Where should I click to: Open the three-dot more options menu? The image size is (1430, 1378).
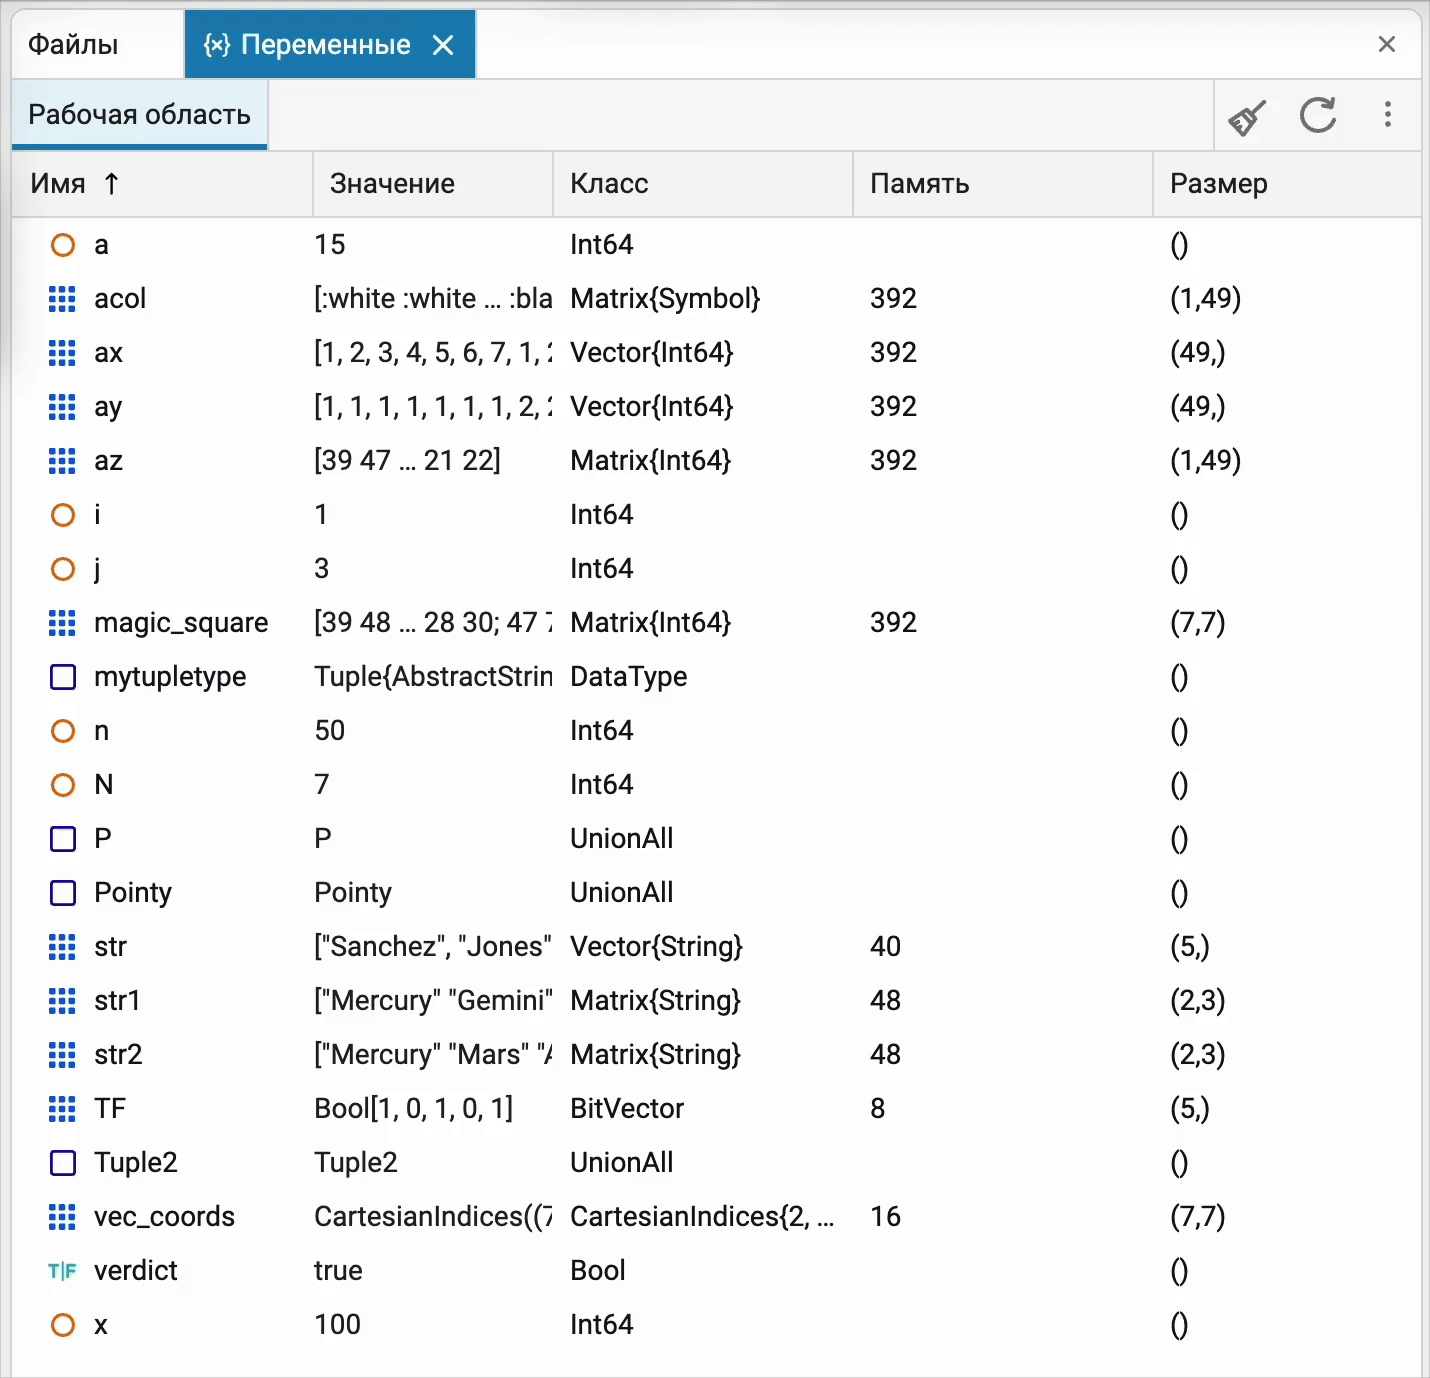tap(1387, 115)
